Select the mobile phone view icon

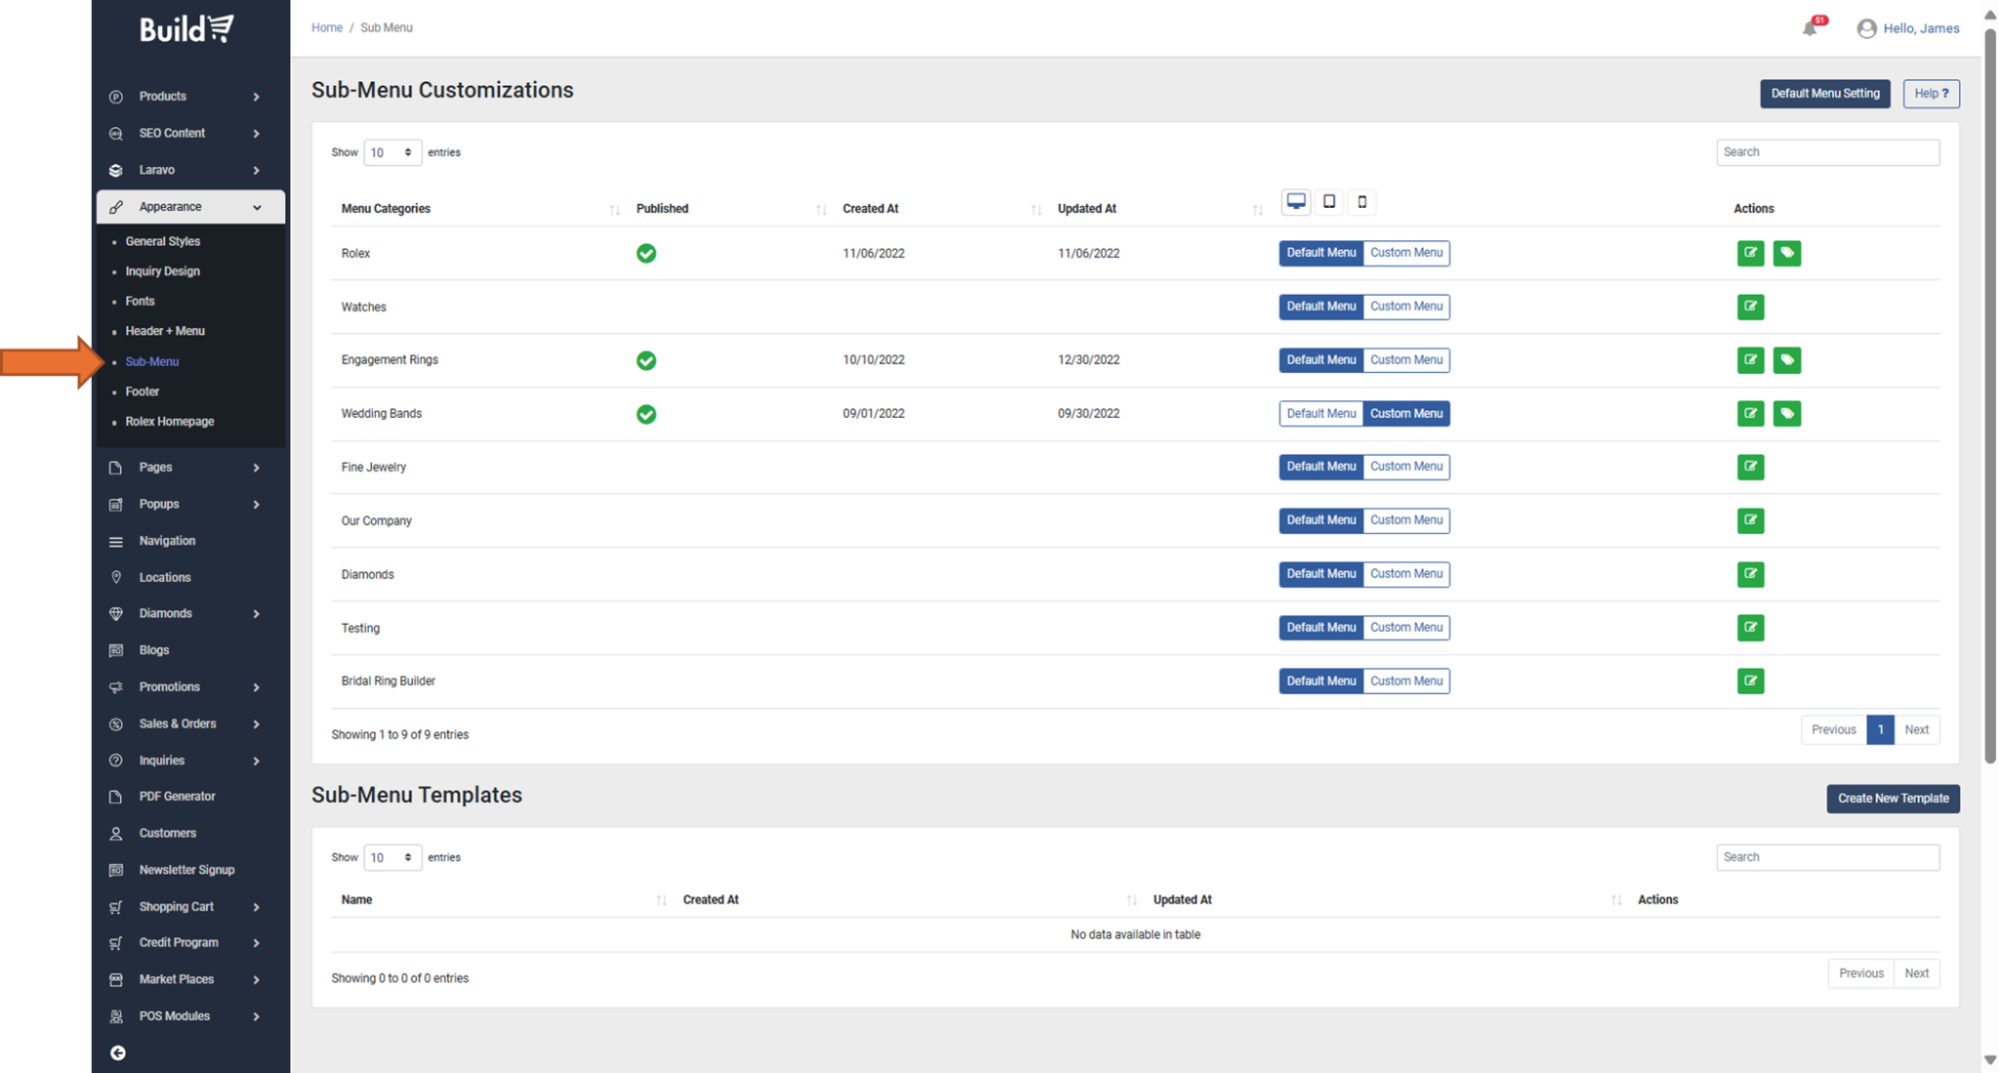[1361, 202]
